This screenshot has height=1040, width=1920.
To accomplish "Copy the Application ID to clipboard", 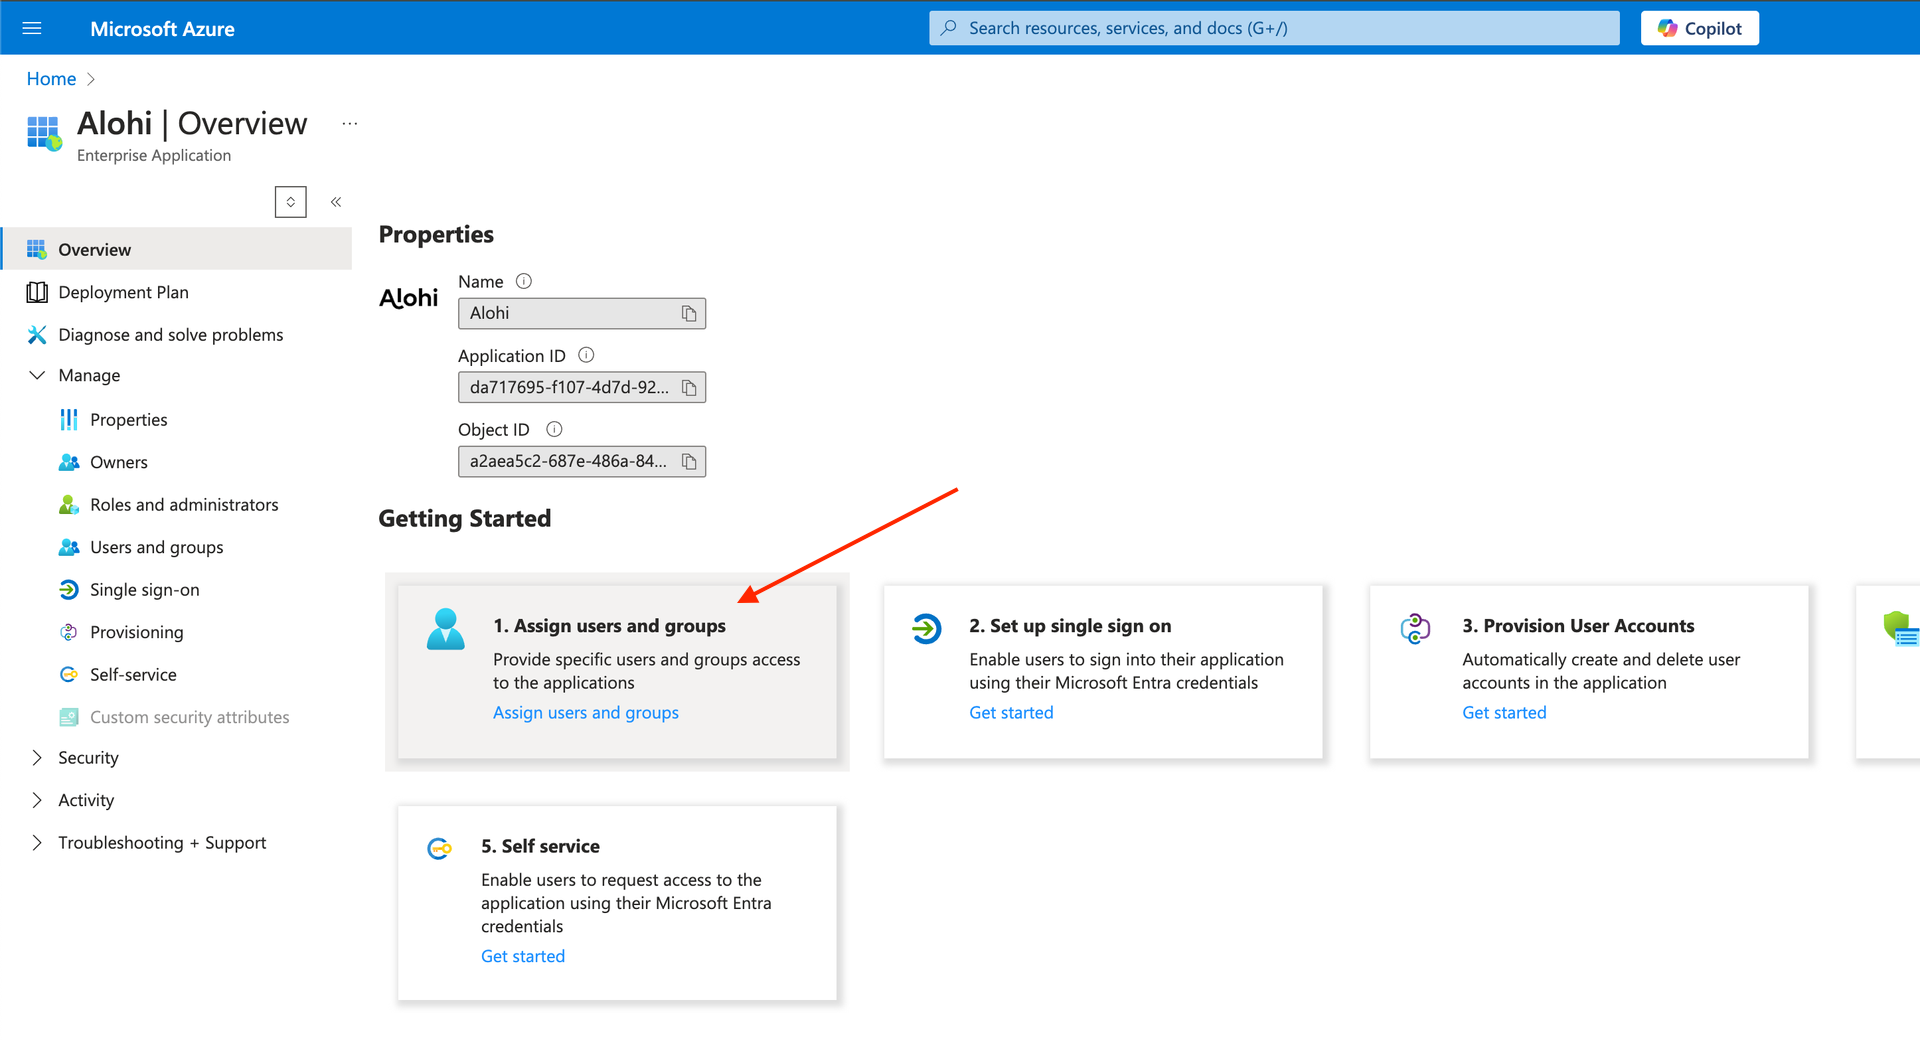I will coord(689,388).
